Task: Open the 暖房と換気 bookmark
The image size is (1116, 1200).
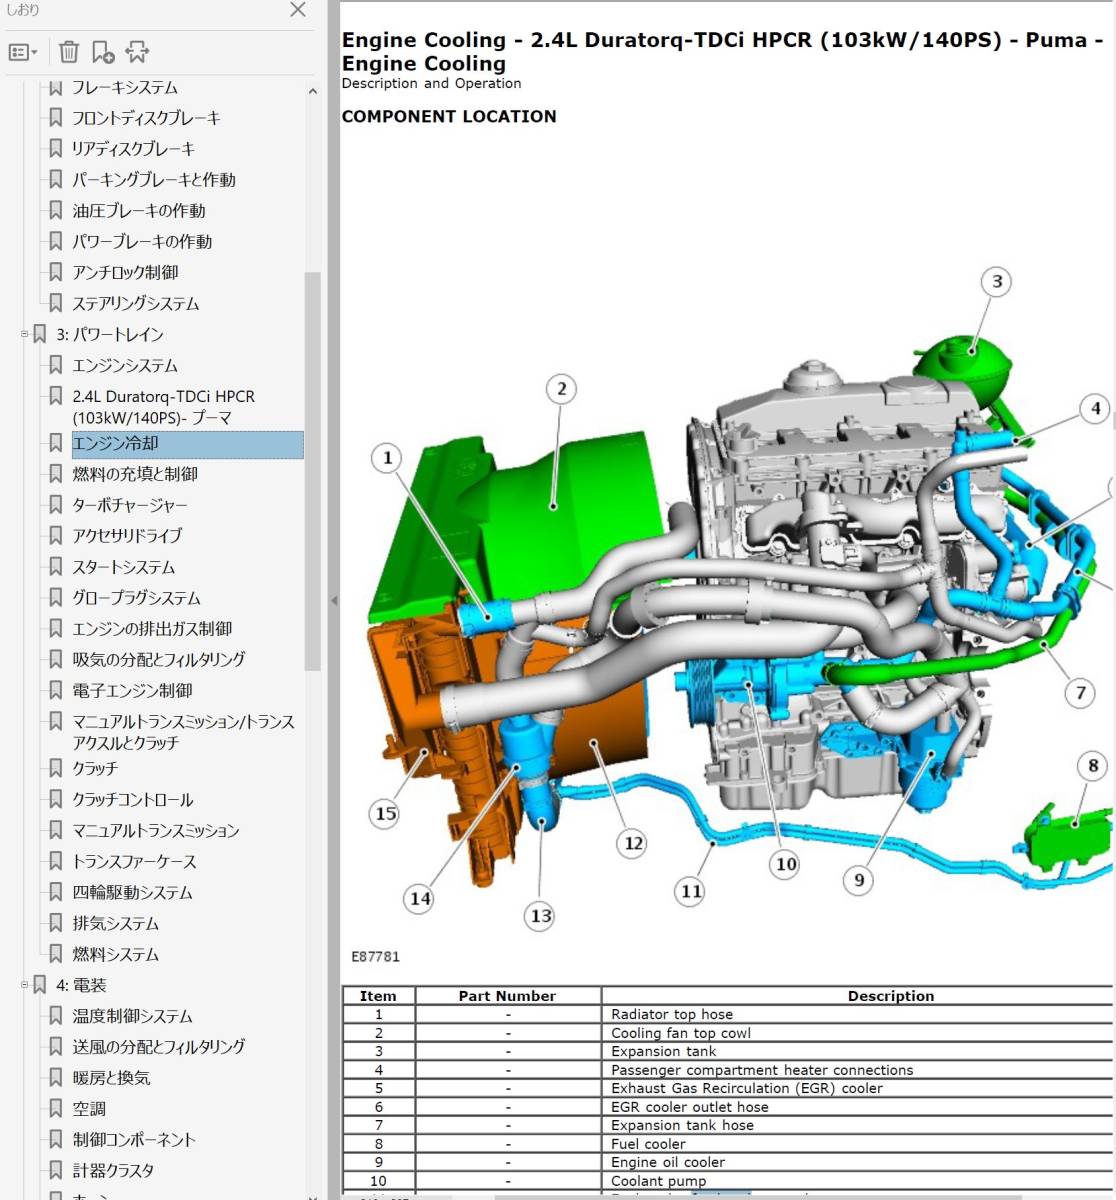Action: click(111, 1078)
